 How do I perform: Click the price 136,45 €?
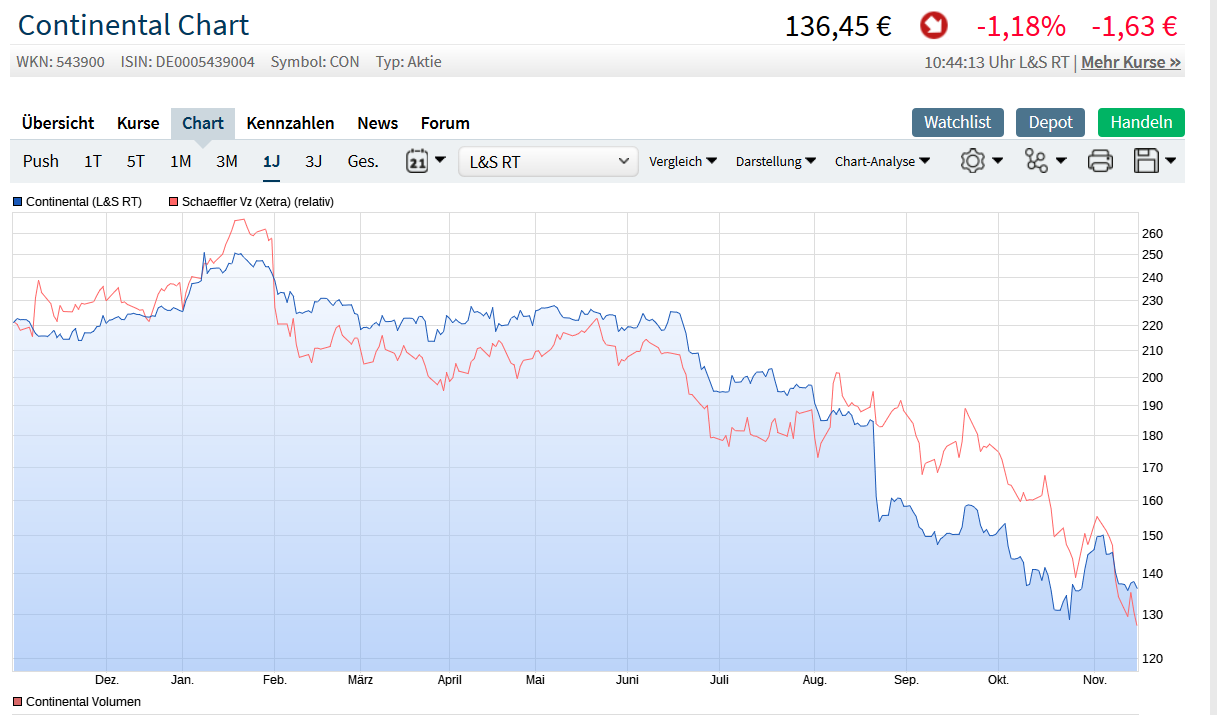pos(838,26)
